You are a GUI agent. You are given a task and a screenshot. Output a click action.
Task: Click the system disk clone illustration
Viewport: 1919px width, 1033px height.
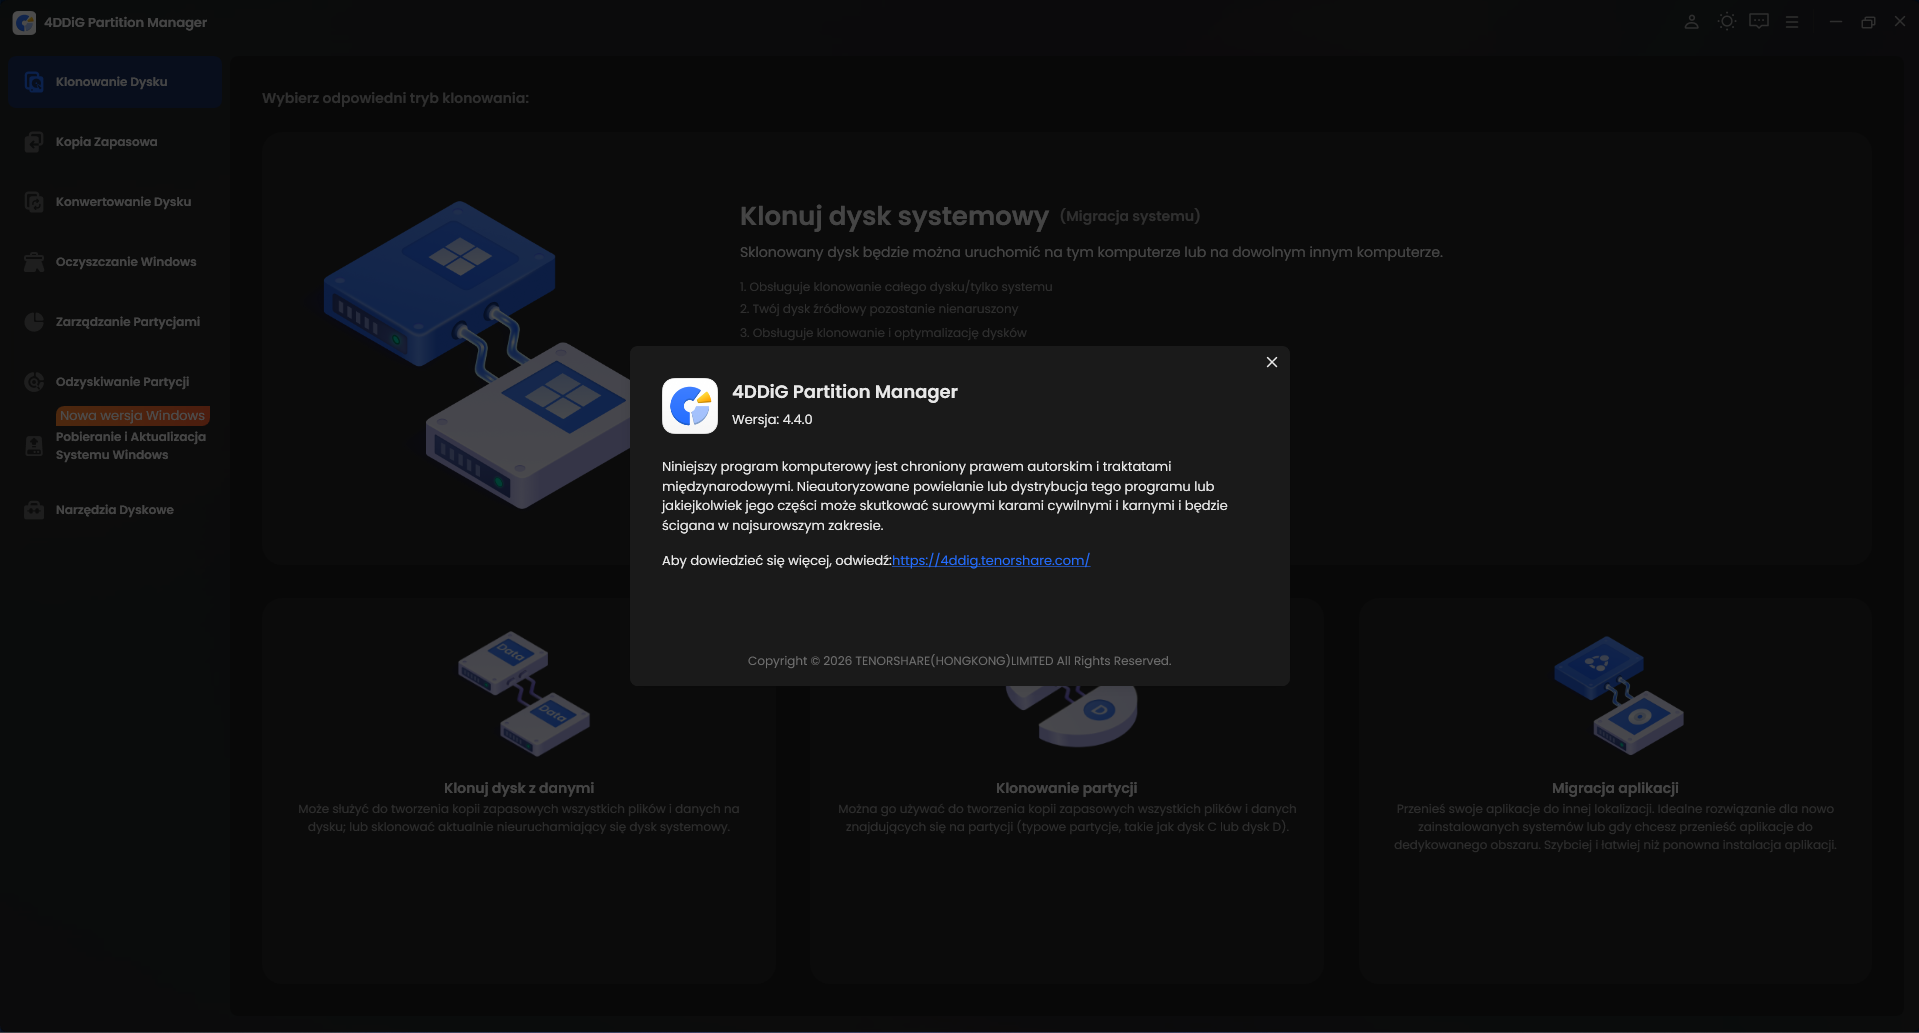point(476,355)
